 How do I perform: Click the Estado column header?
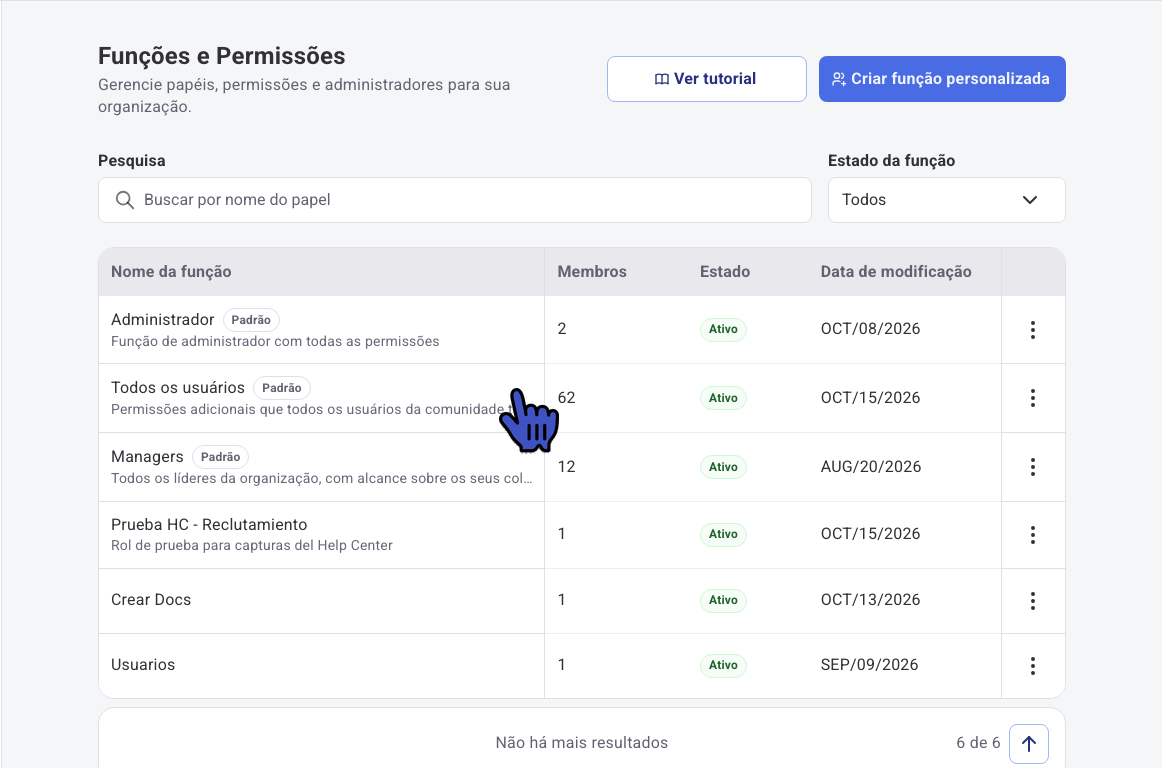[x=725, y=272]
